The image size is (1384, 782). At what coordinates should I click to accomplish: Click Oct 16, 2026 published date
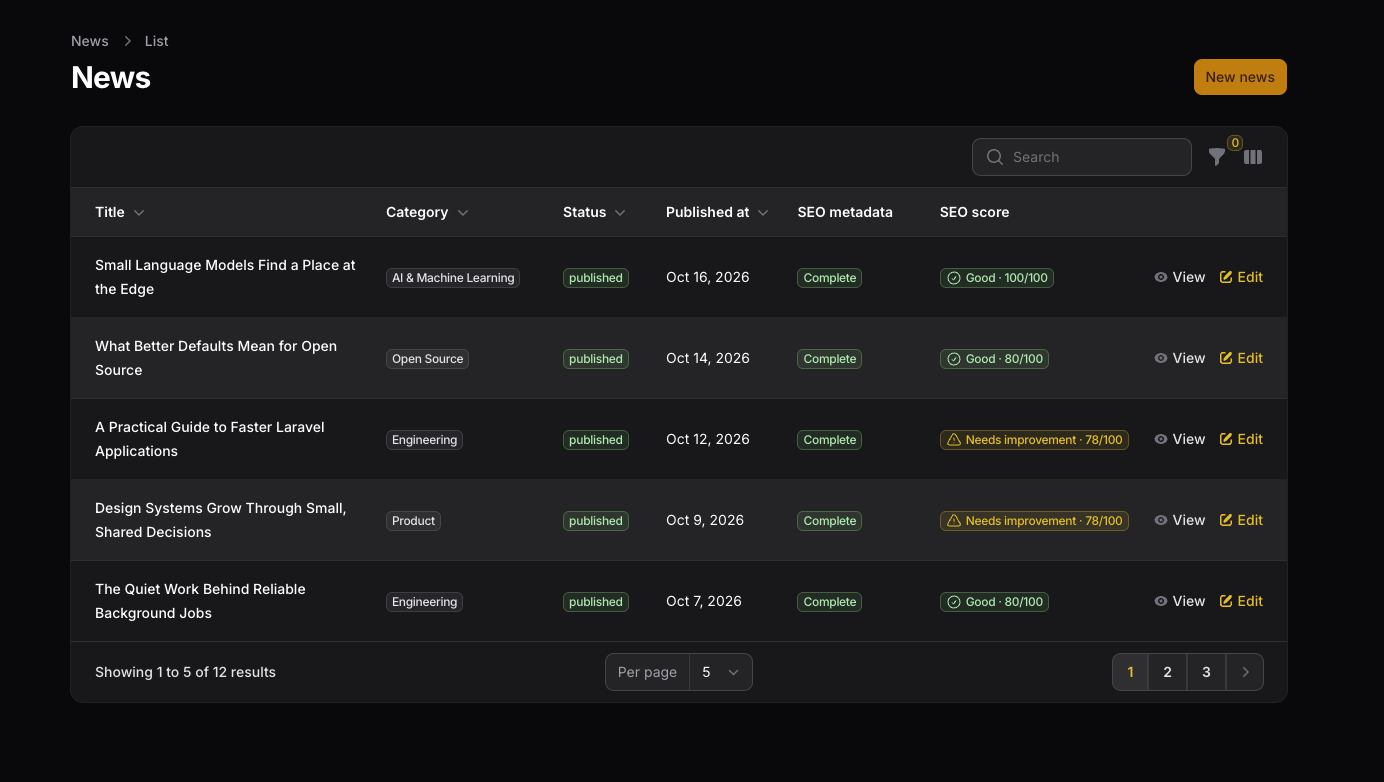708,277
